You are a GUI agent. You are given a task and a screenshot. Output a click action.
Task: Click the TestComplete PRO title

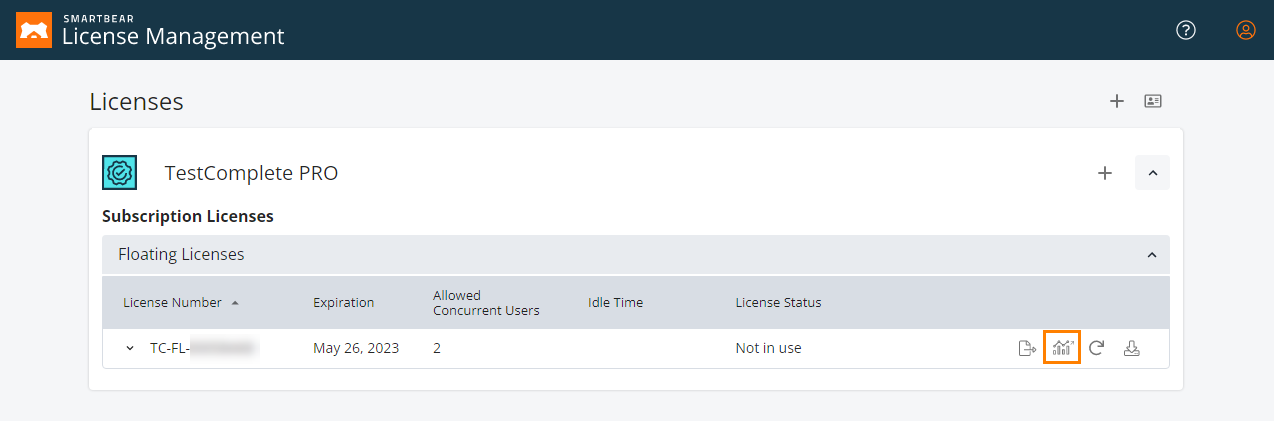[251, 173]
